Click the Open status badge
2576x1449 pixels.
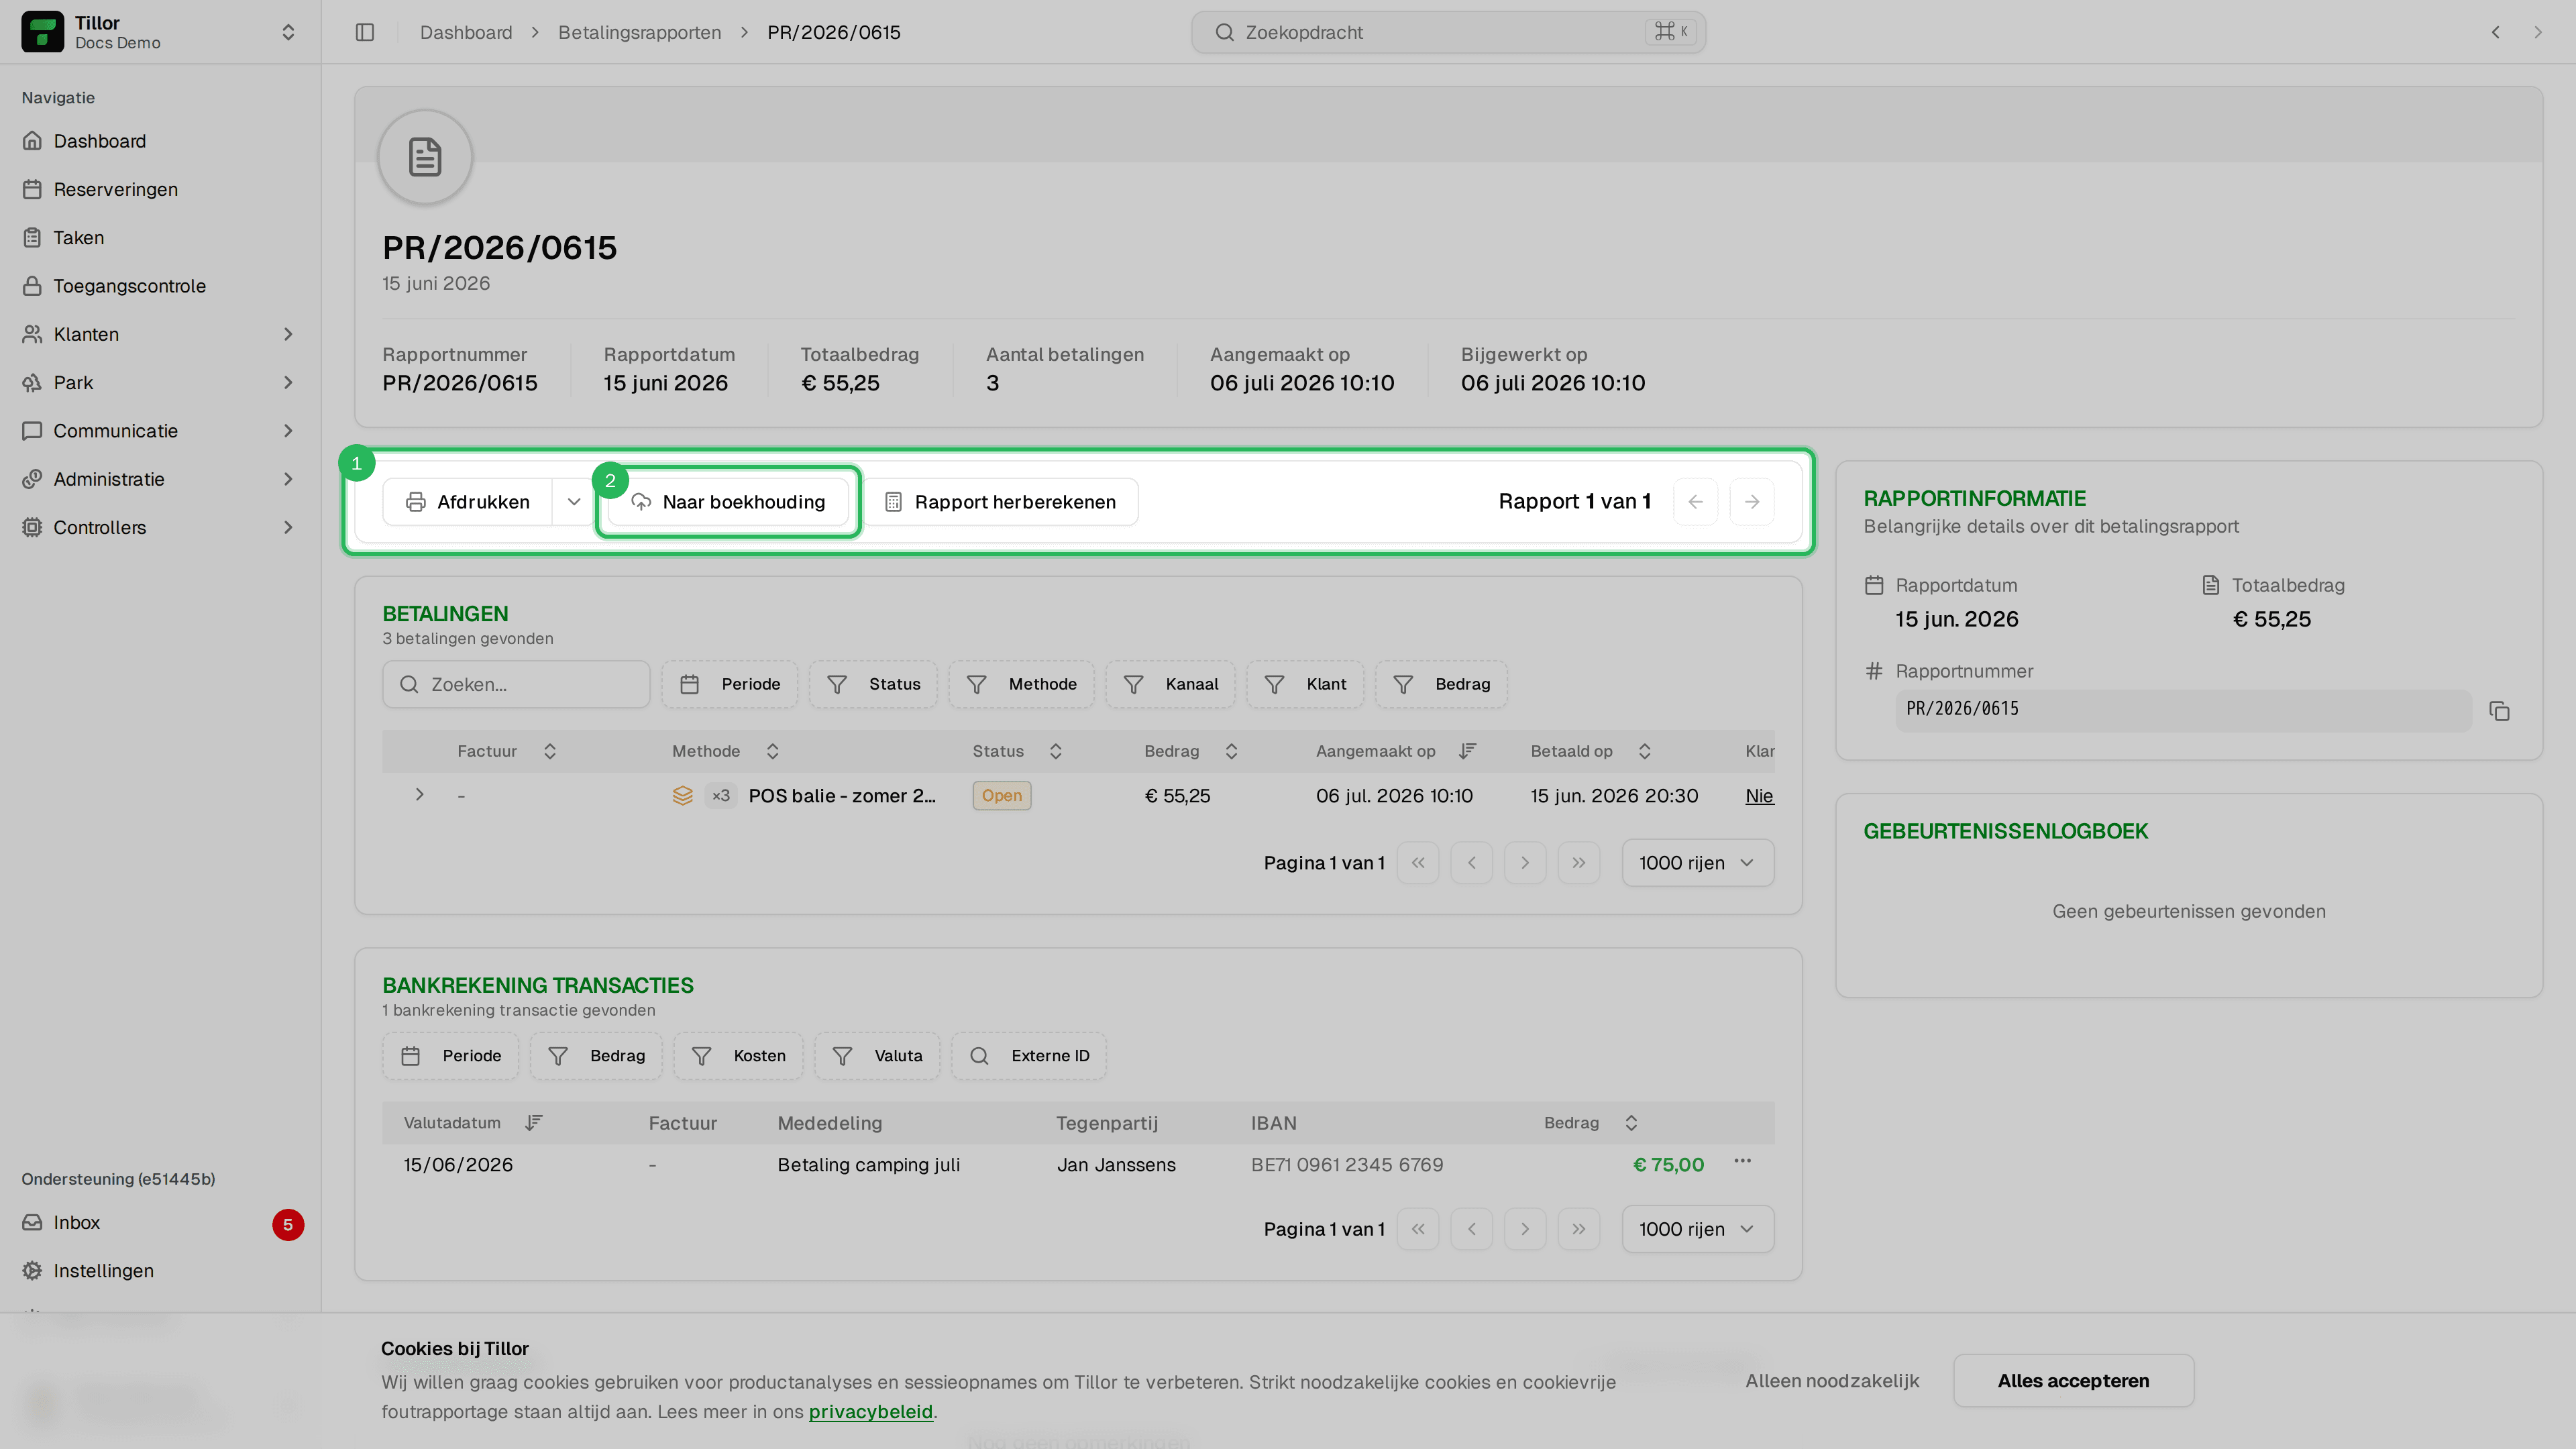point(1002,795)
